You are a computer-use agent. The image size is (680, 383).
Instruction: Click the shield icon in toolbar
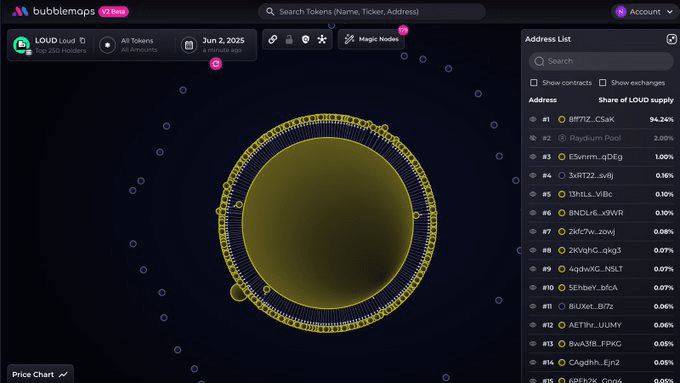[x=305, y=39]
